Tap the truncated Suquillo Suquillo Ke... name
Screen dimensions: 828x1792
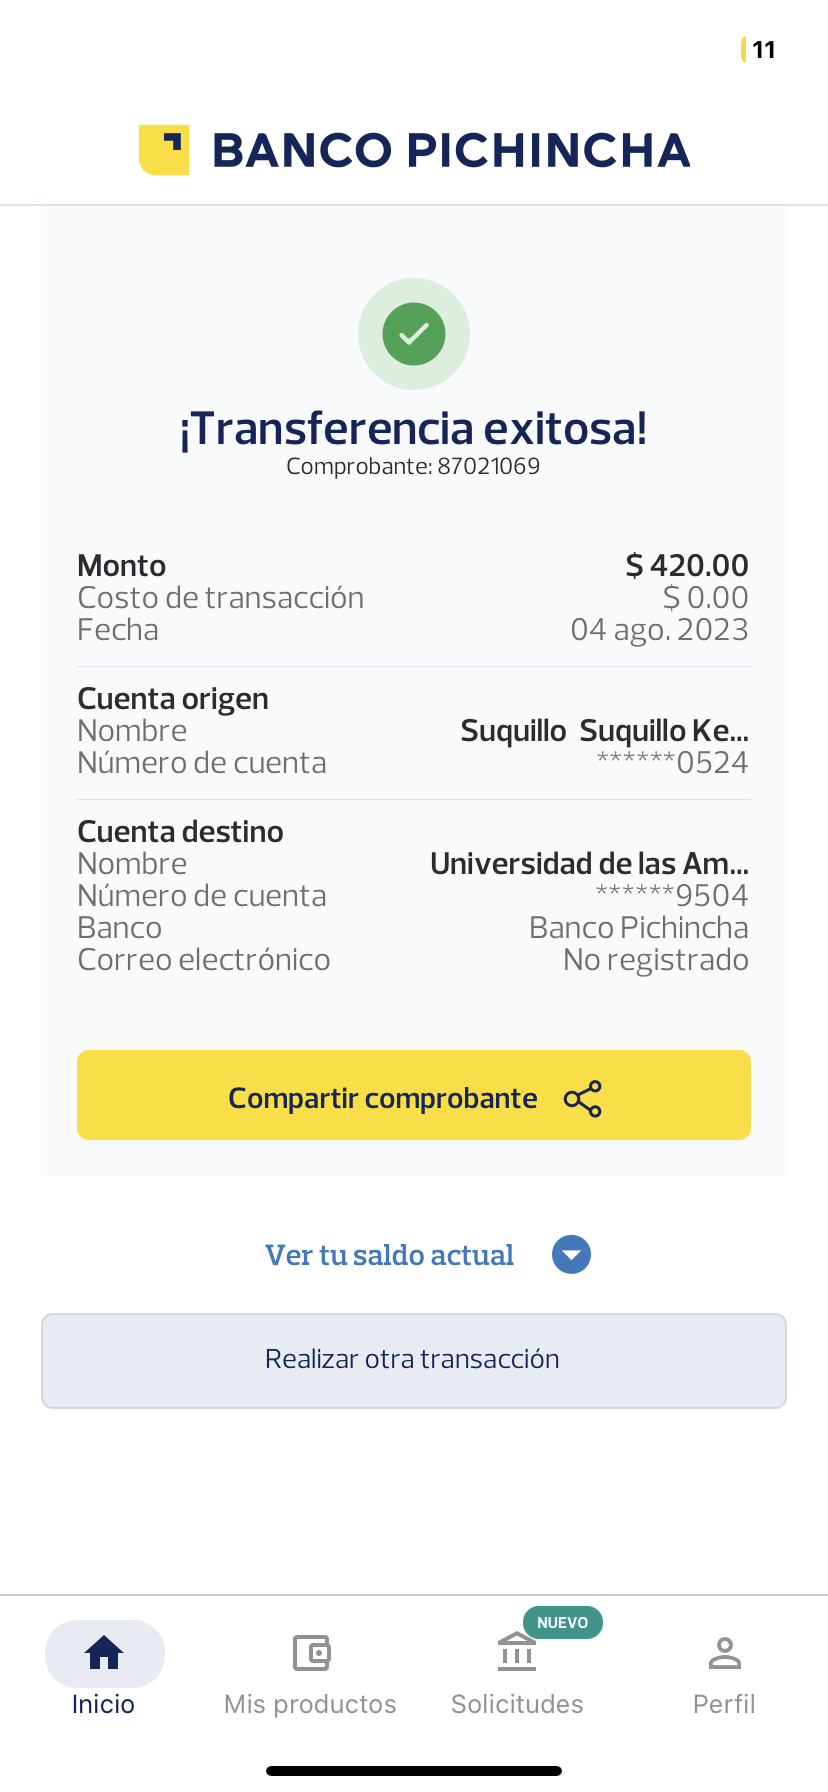click(x=604, y=731)
